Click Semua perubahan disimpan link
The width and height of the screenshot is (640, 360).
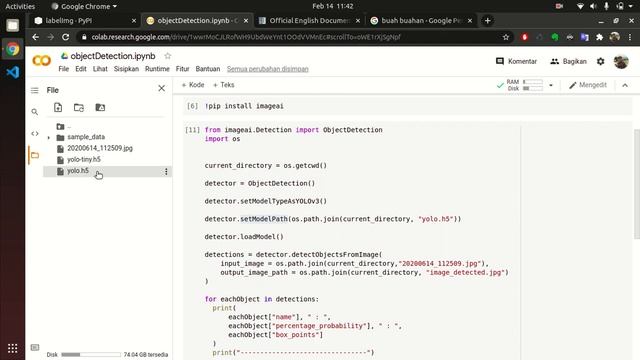268,69
